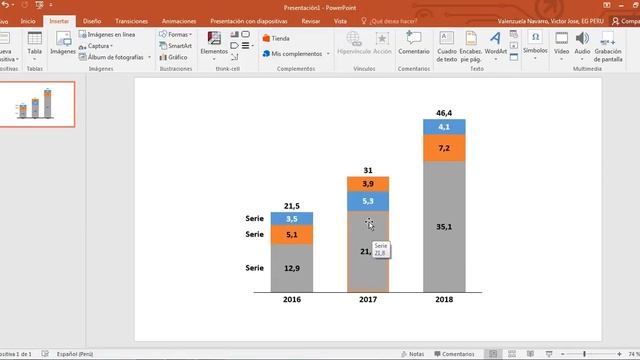Select the orange 7,2 segment in 2018
The image size is (640, 360).
(x=444, y=148)
